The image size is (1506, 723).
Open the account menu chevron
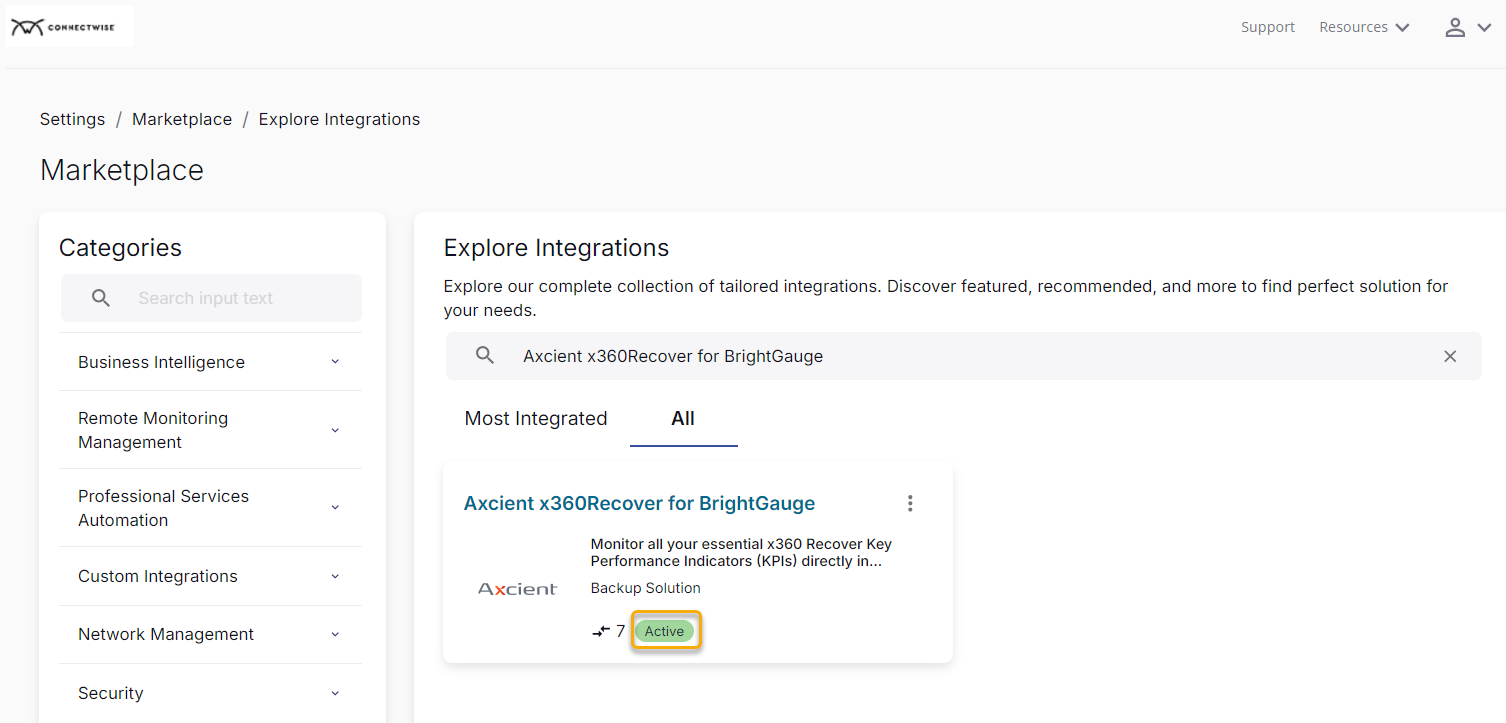coord(1484,28)
